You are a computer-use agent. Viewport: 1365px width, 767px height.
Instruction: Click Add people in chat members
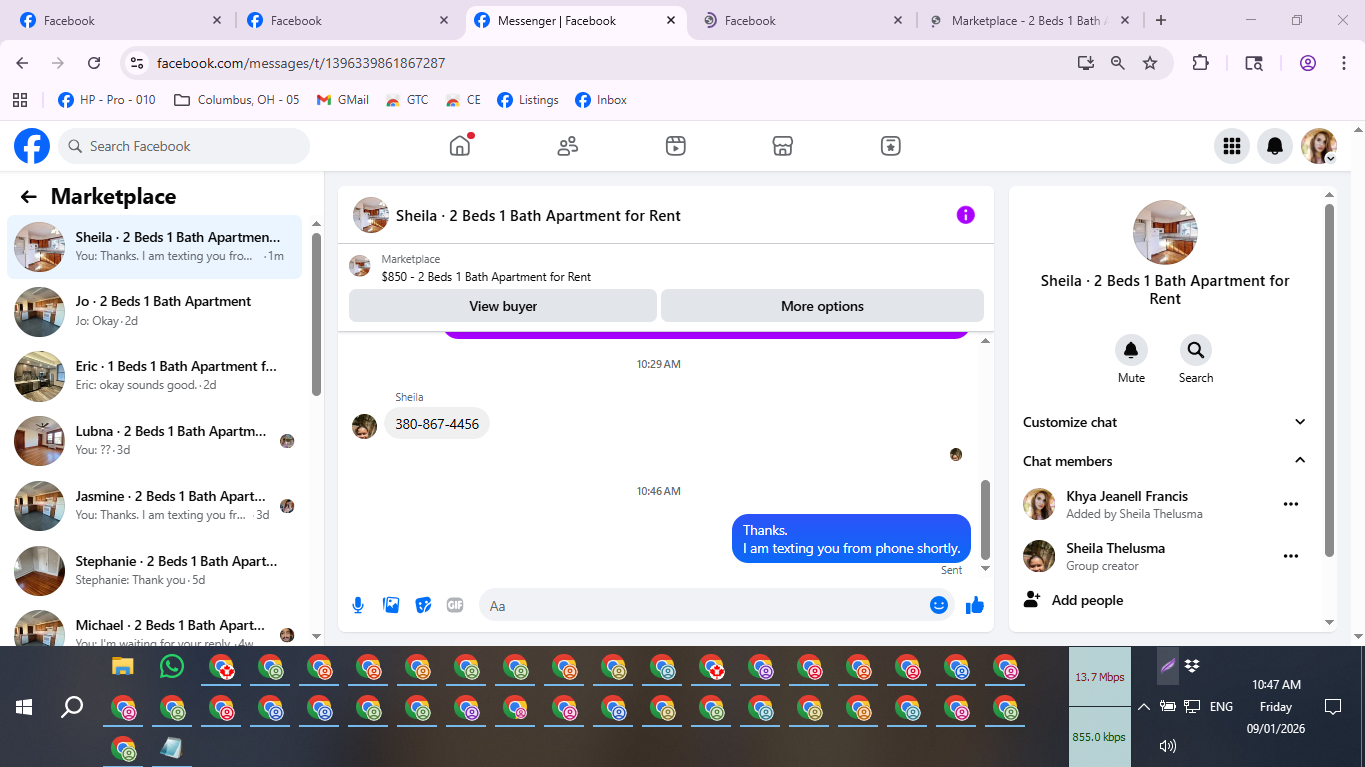point(1073,600)
